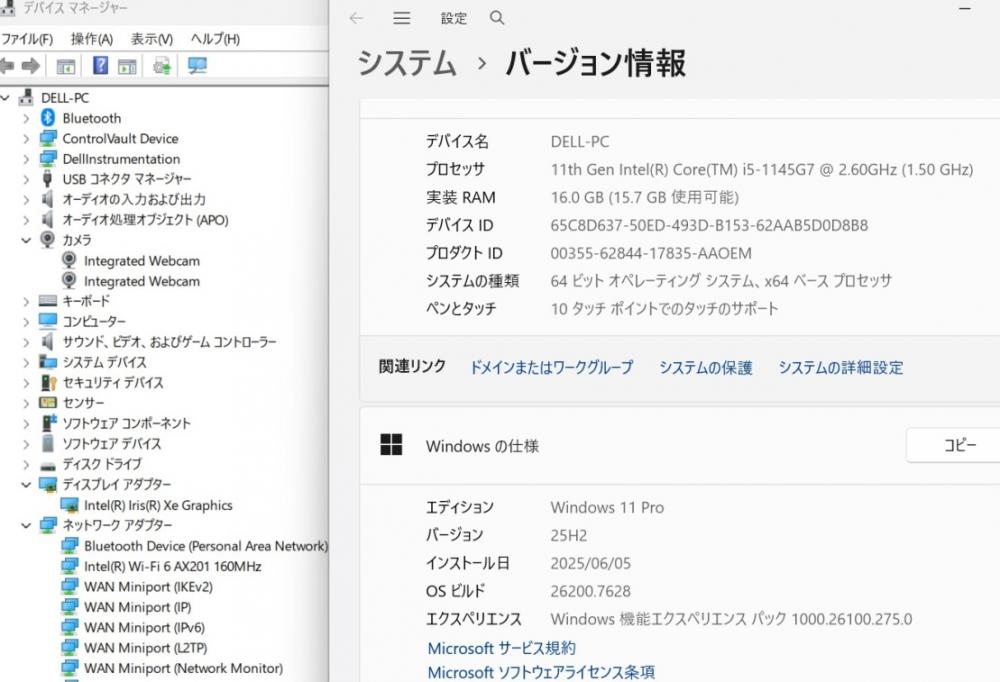The height and width of the screenshot is (682, 1000).
Task: Click the コピー button for Windows specifications
Action: click(x=958, y=446)
